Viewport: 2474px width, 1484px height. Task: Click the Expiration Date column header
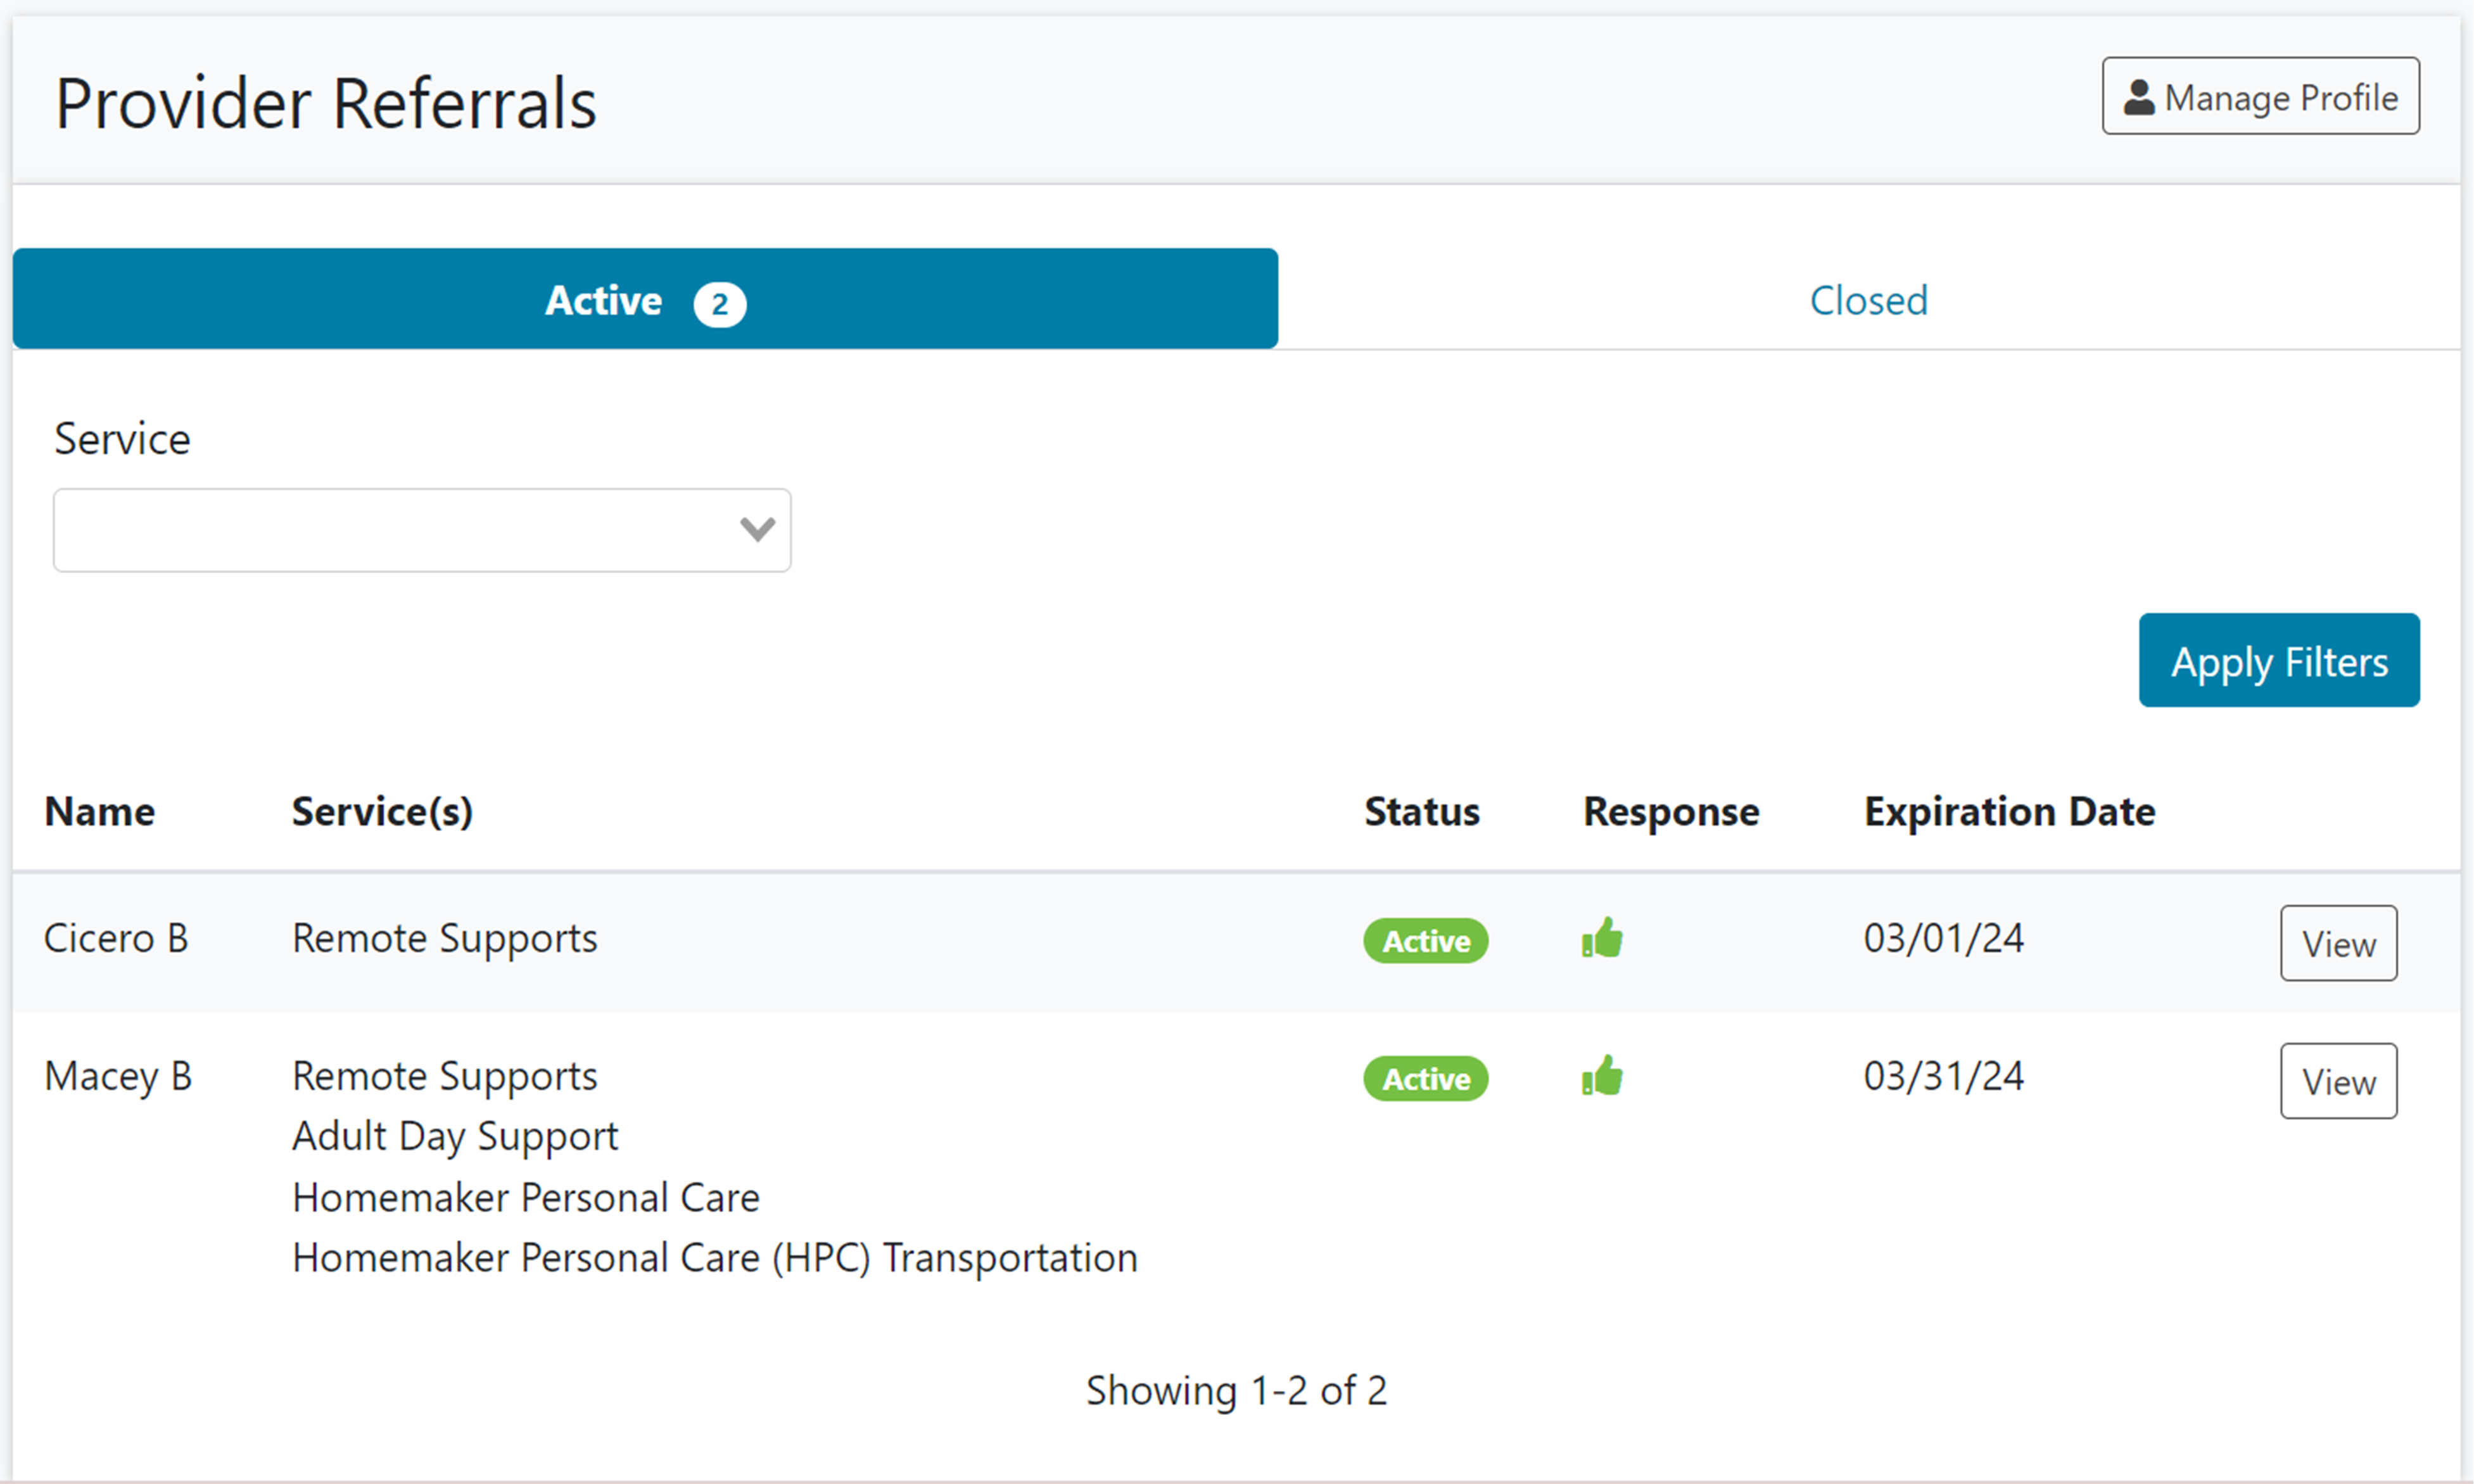pyautogui.click(x=2009, y=811)
